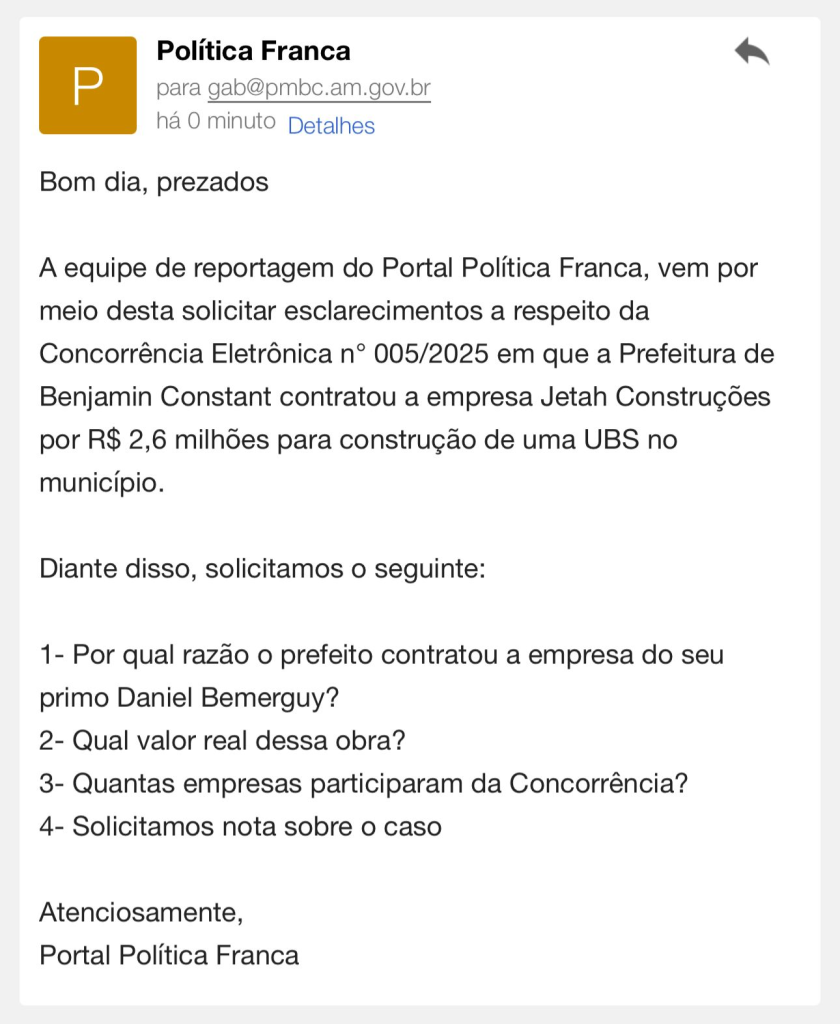The image size is (840, 1024).
Task: Click the orange sender avatar with letter P
Action: 87,86
